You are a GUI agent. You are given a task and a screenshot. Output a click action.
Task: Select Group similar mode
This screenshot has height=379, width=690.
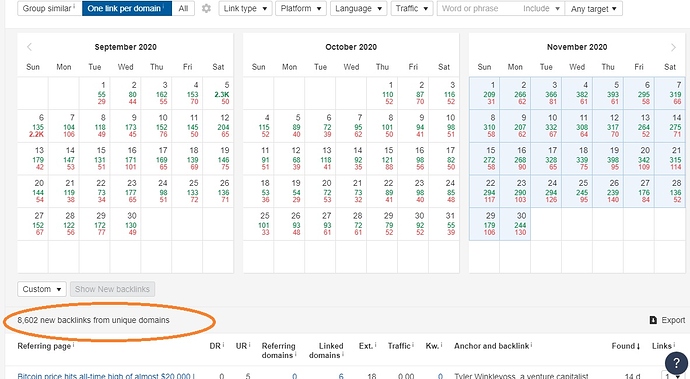(50, 8)
